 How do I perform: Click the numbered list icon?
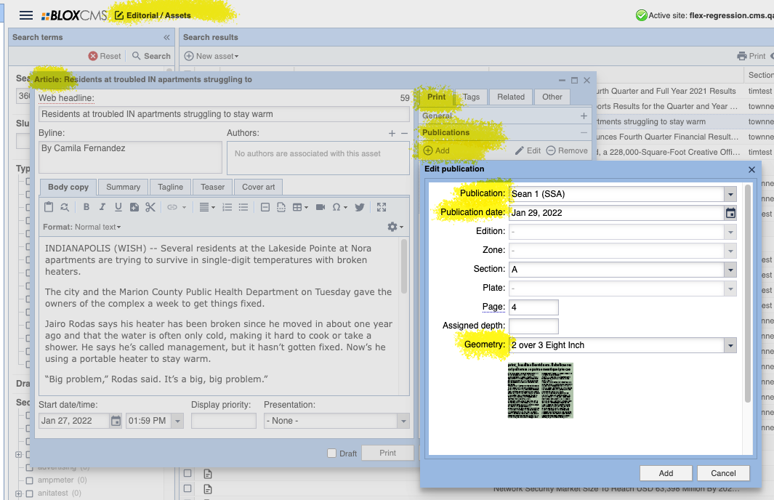click(227, 207)
